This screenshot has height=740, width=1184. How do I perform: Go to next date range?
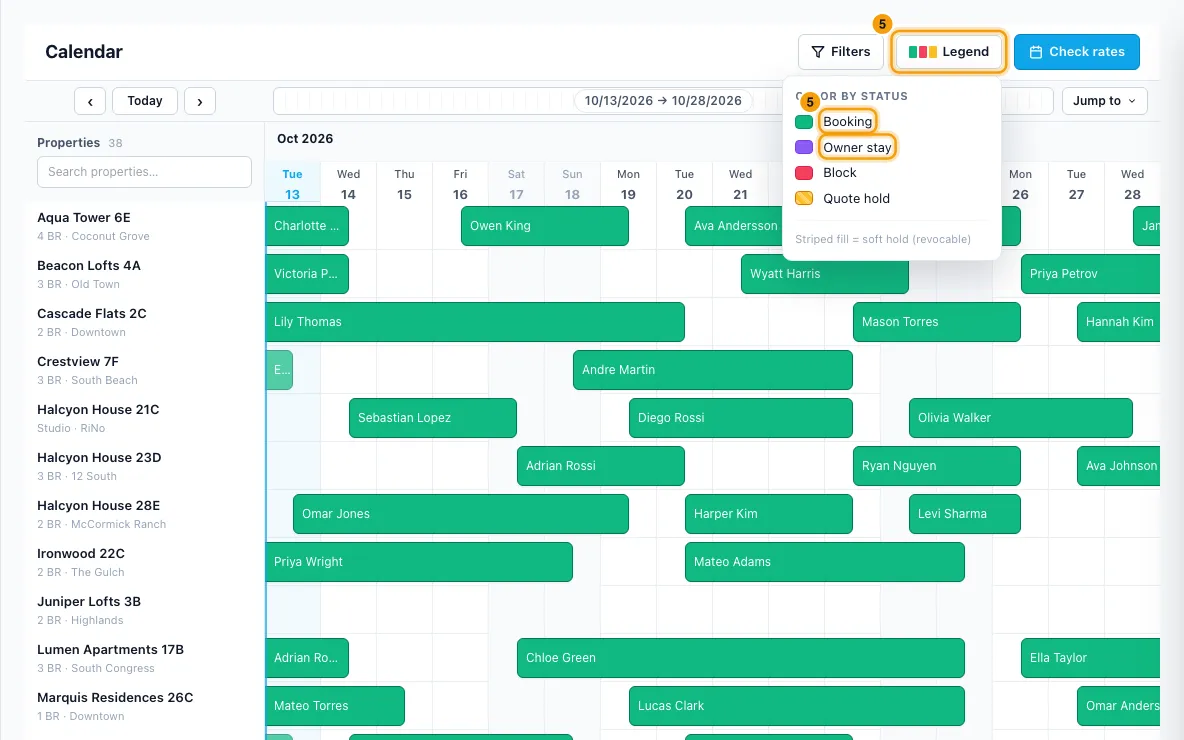[200, 100]
